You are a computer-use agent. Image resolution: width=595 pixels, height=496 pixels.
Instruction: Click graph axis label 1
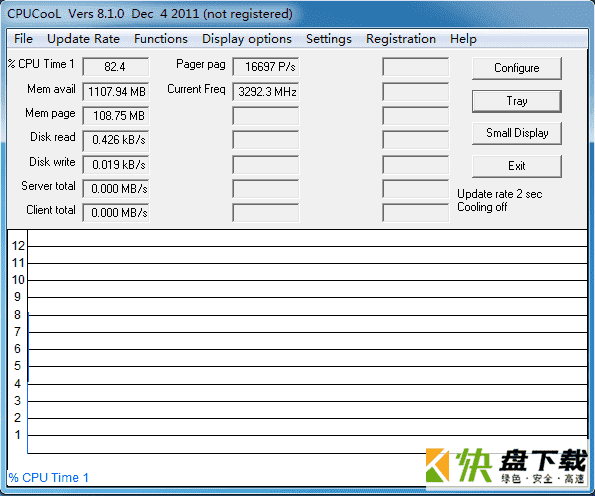coord(17,435)
